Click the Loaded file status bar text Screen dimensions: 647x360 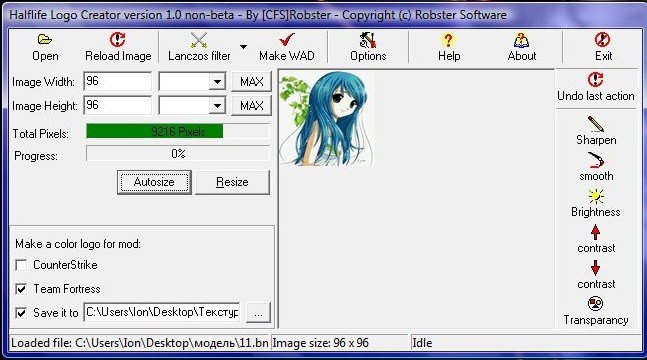[139, 343]
